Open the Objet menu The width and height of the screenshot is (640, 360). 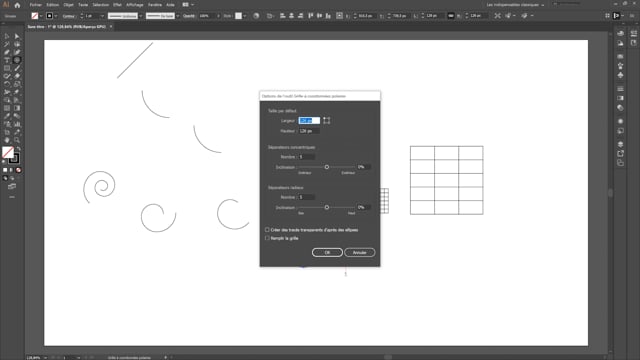pyautogui.click(x=69, y=5)
